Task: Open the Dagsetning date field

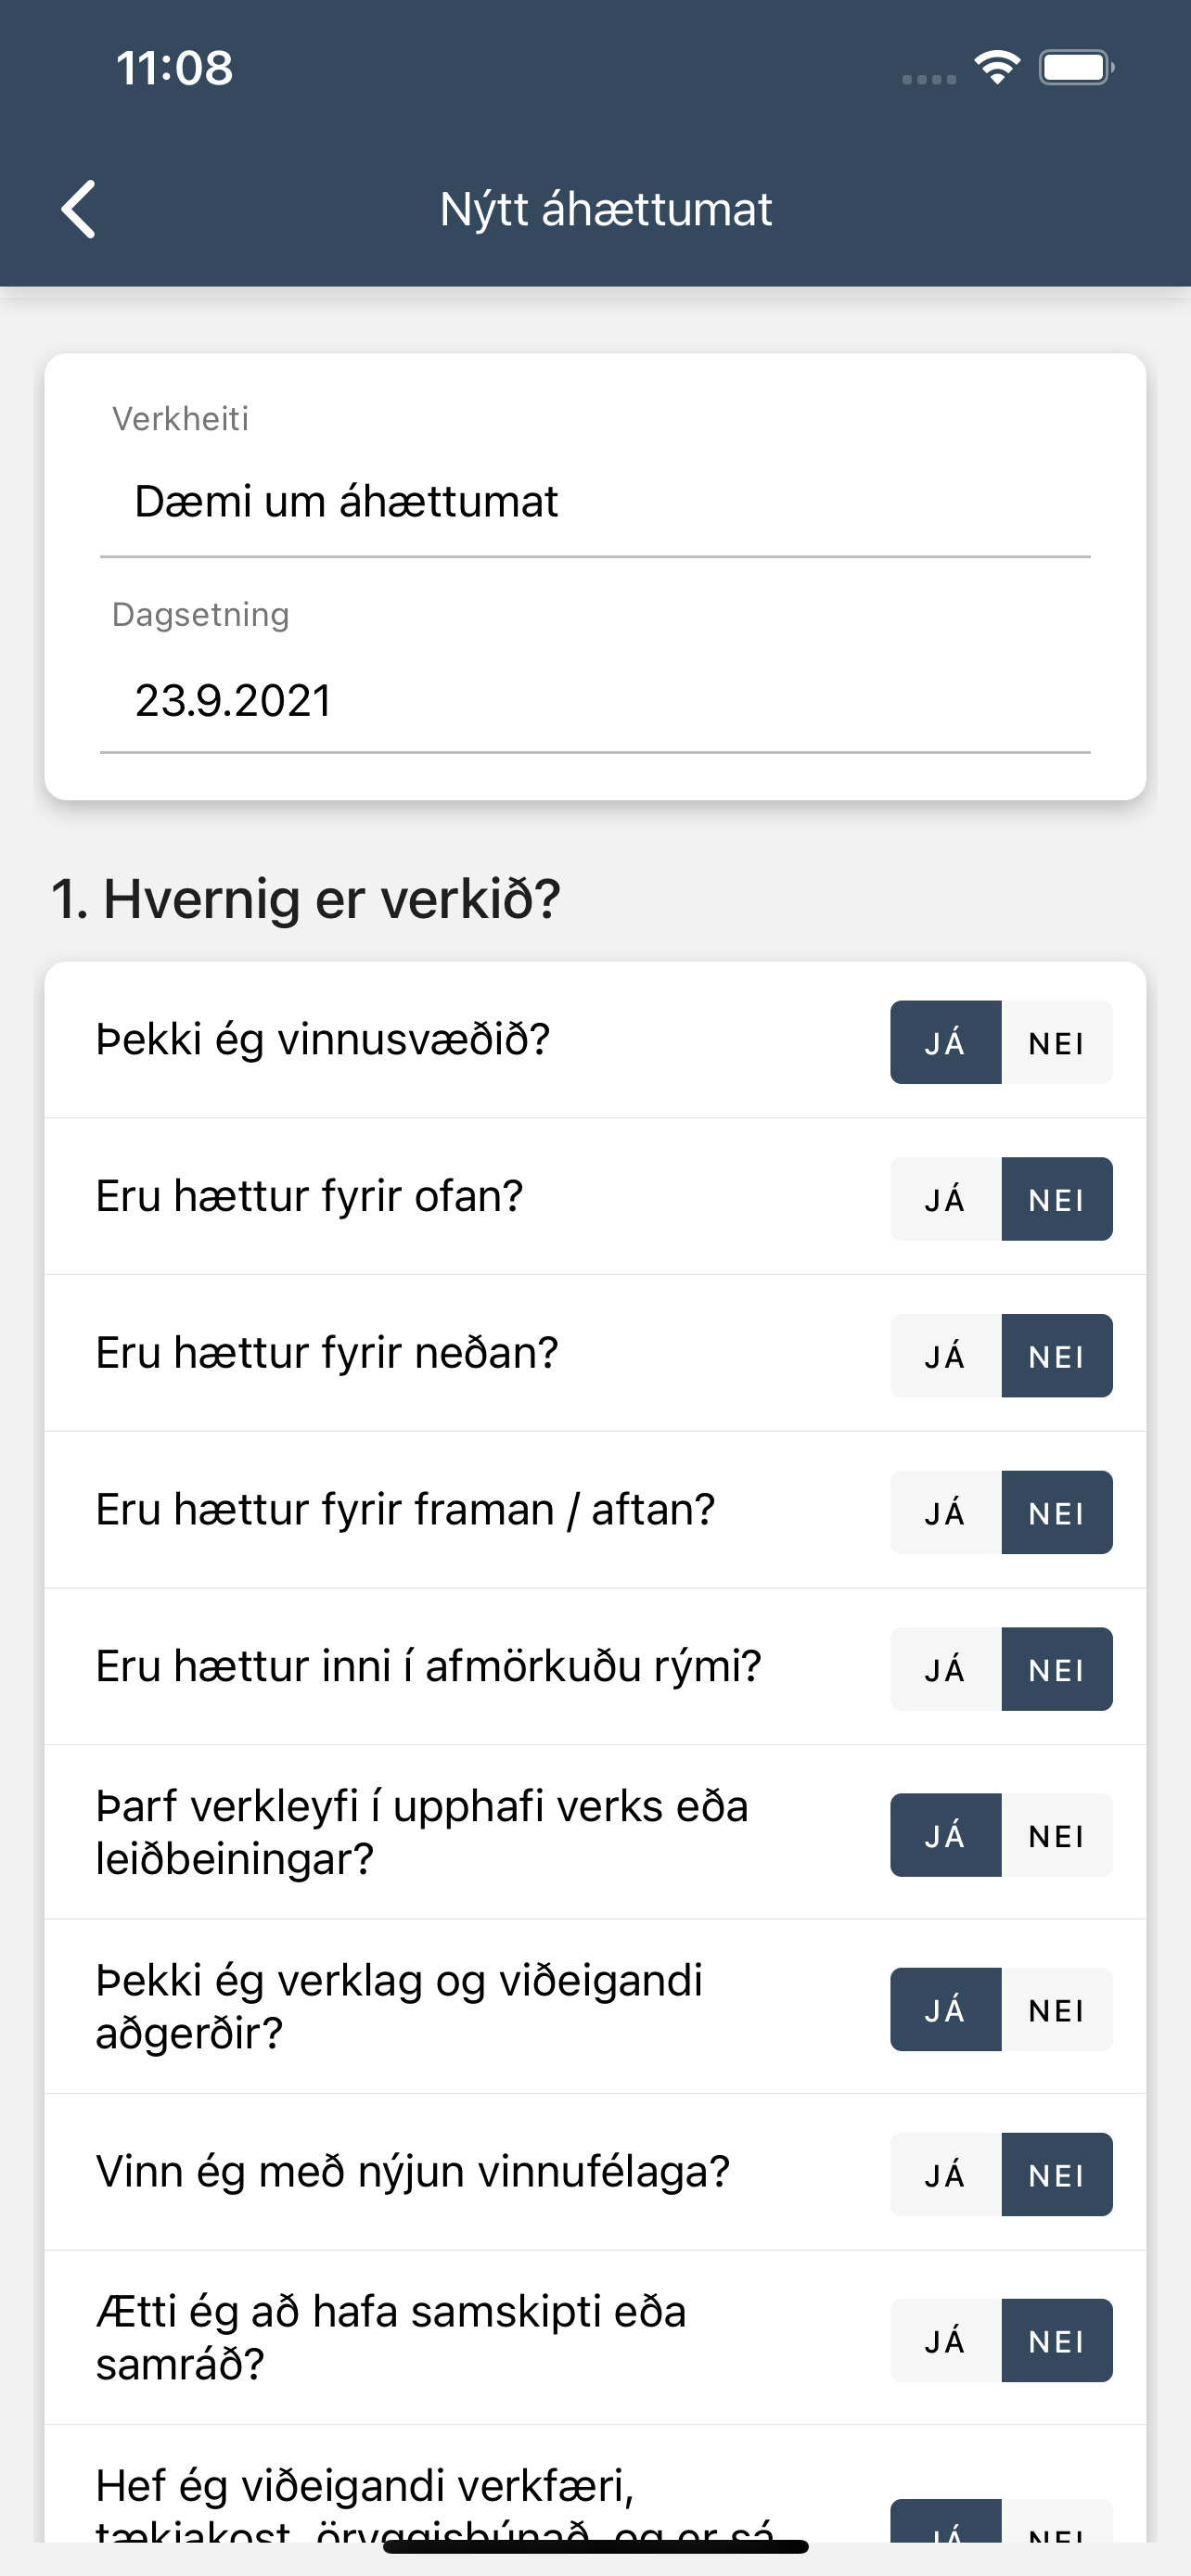Action: click(595, 700)
